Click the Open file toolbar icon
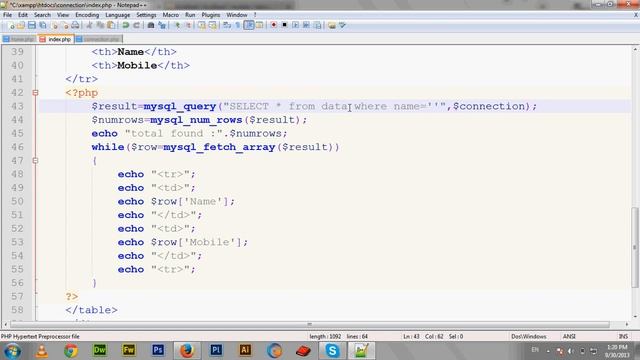This screenshot has height=360, width=640. pos(21,25)
